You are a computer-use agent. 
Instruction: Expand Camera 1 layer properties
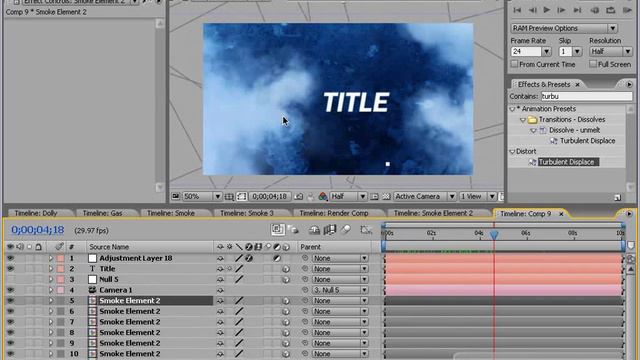pos(51,290)
